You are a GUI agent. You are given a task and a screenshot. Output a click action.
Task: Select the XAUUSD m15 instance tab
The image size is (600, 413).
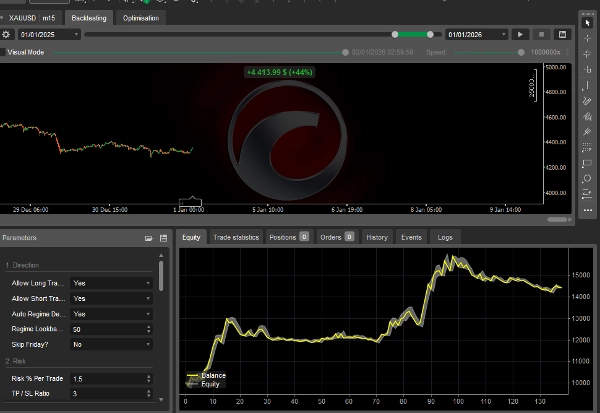tap(31, 18)
